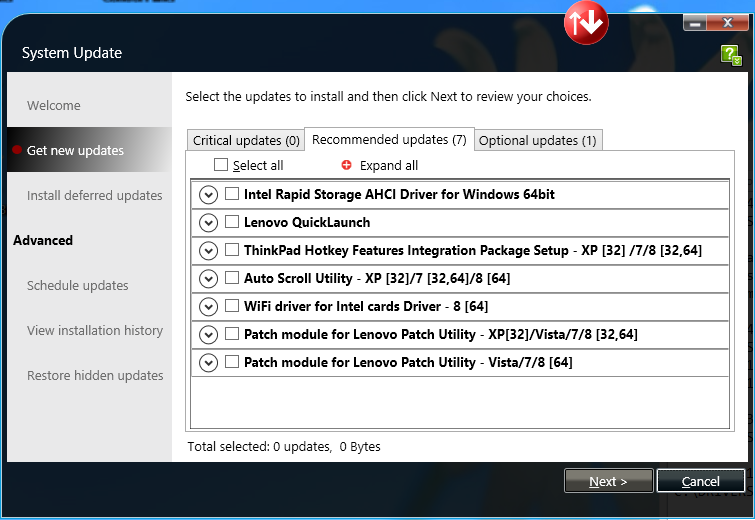Check Intel Rapid Storage AHCI Driver update
This screenshot has width=755, height=520.
pyautogui.click(x=232, y=194)
